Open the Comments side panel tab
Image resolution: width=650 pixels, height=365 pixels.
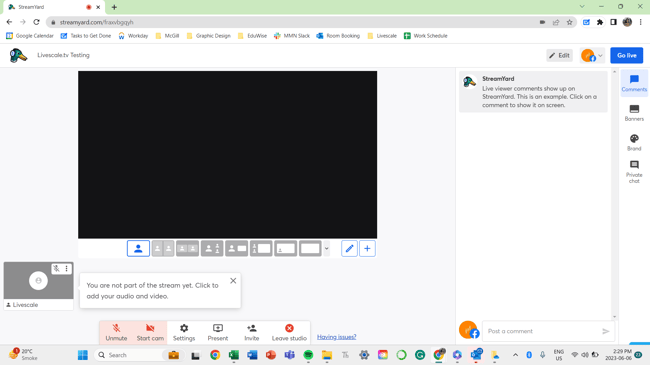(x=634, y=83)
